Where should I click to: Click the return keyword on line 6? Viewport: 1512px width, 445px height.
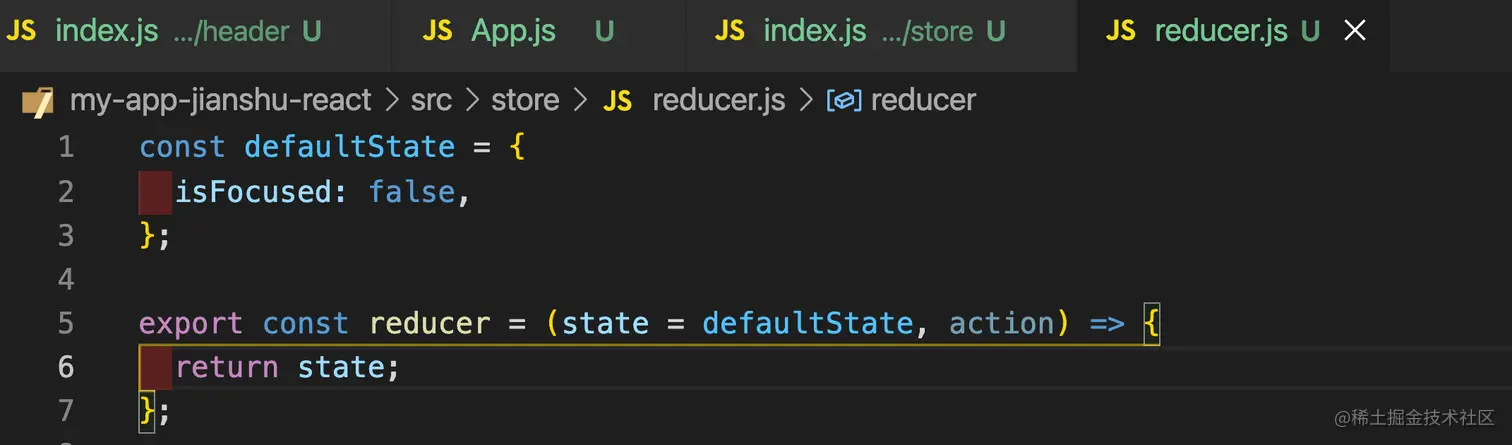point(227,368)
